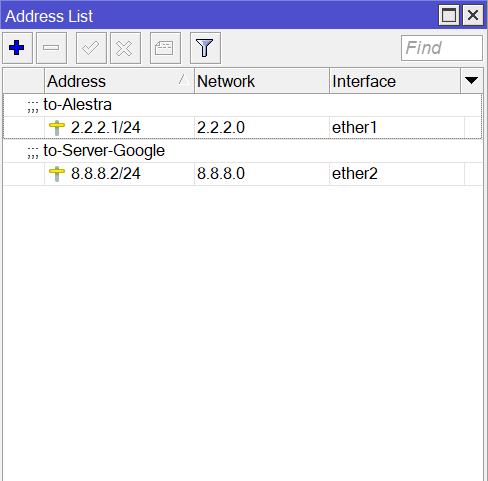The height and width of the screenshot is (481, 488).
Task: Sort by the Interface column header
Action: 395,81
